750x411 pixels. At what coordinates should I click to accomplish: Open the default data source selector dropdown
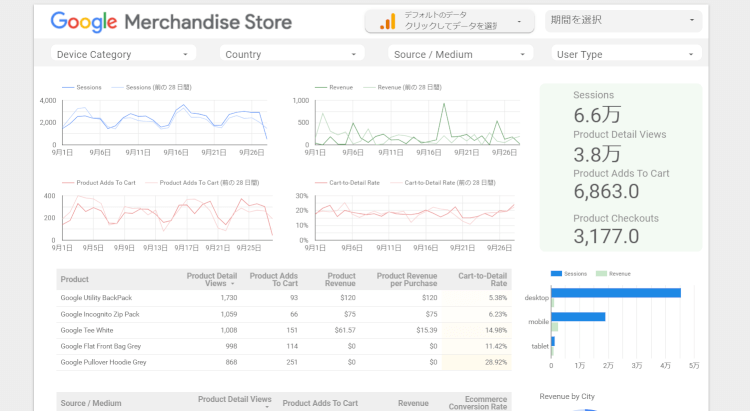pos(449,22)
